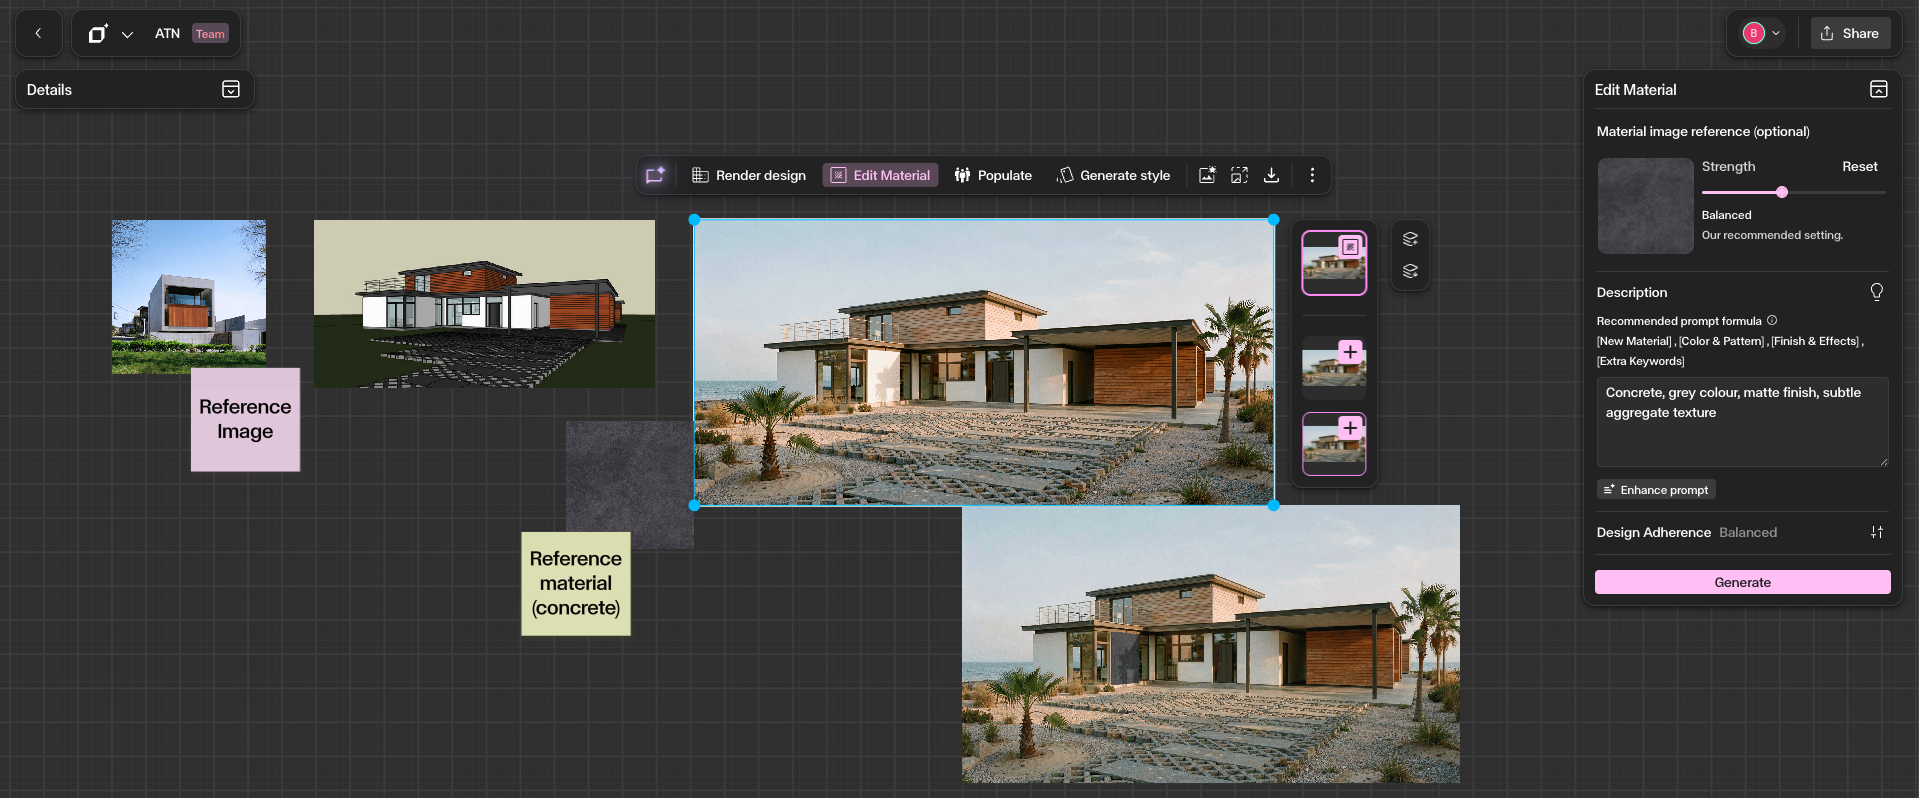Click the expand image frame icon
This screenshot has height=798, width=1919.
pos(1239,175)
